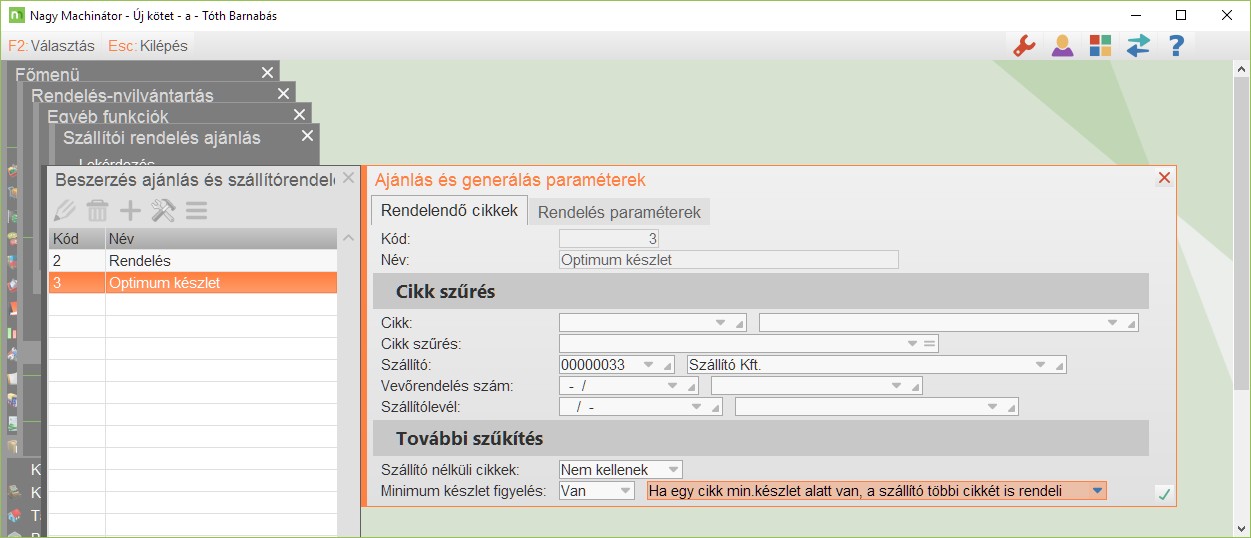Open the Minimum készlet figyelés Van dropdown
Screen dimensions: 1251x538
[626, 491]
